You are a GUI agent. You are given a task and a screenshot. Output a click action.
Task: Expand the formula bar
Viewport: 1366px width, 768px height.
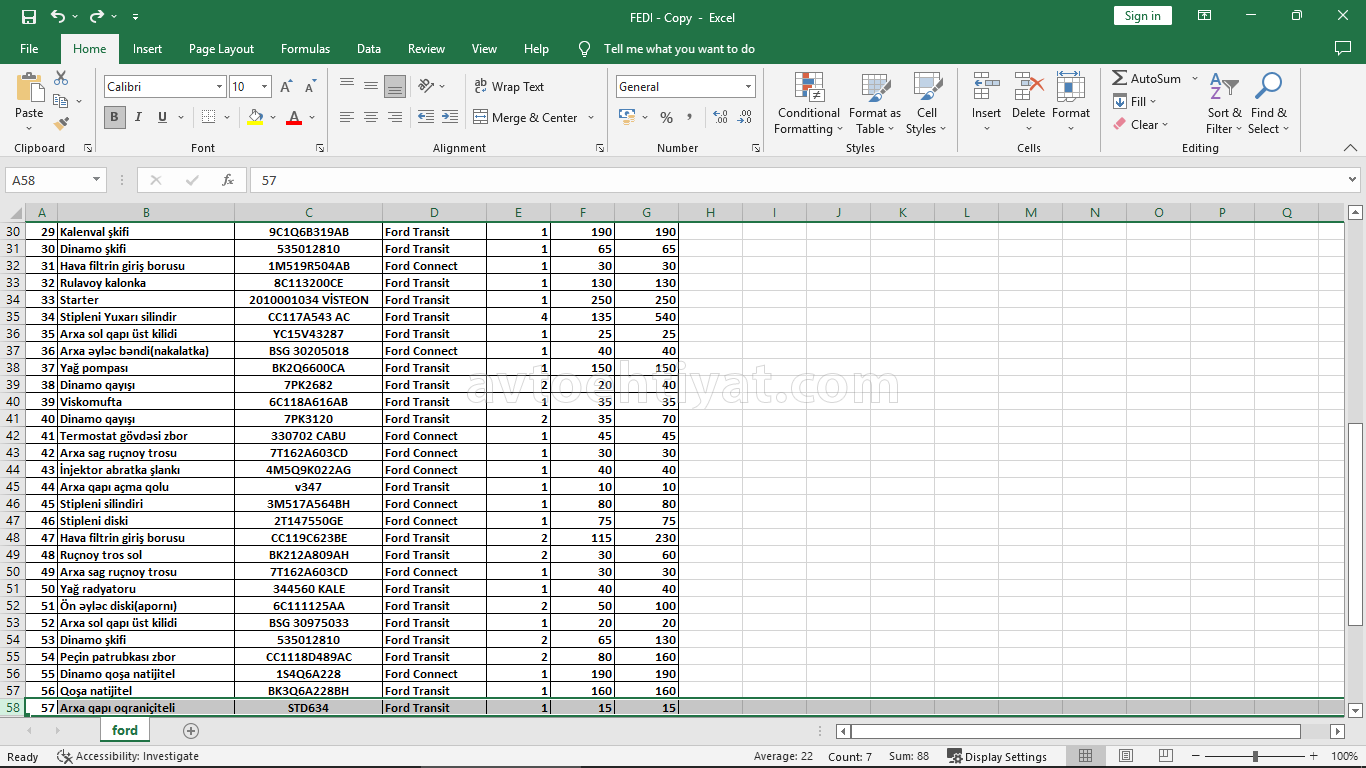[x=1352, y=180]
